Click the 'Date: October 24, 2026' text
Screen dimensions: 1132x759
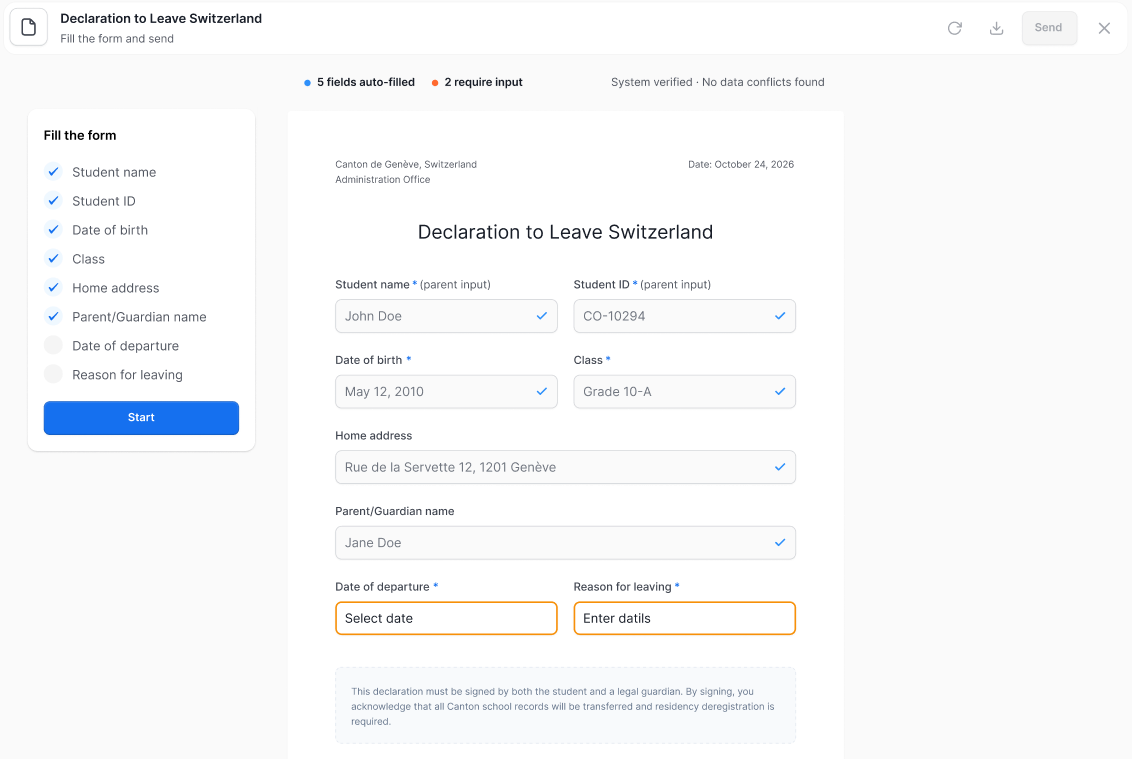(741, 165)
